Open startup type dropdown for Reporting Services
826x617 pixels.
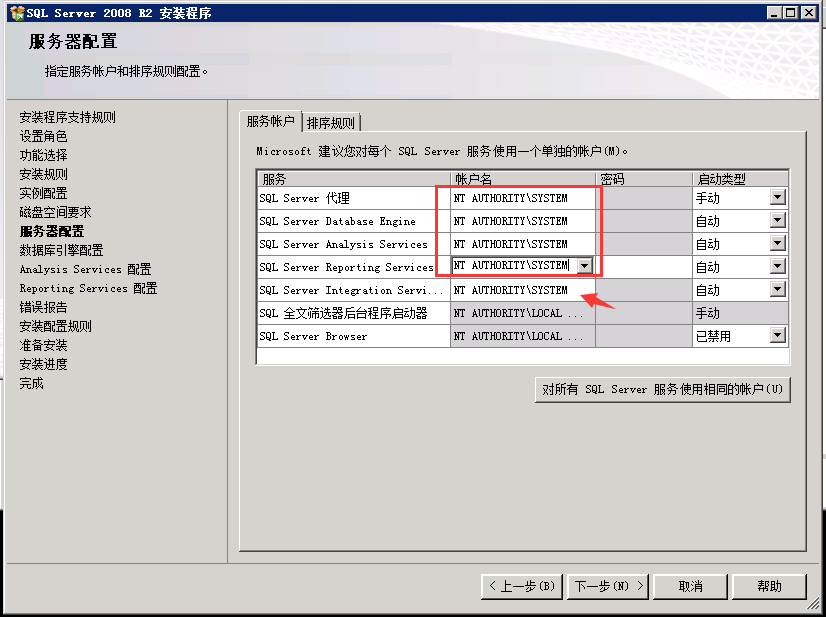[778, 266]
